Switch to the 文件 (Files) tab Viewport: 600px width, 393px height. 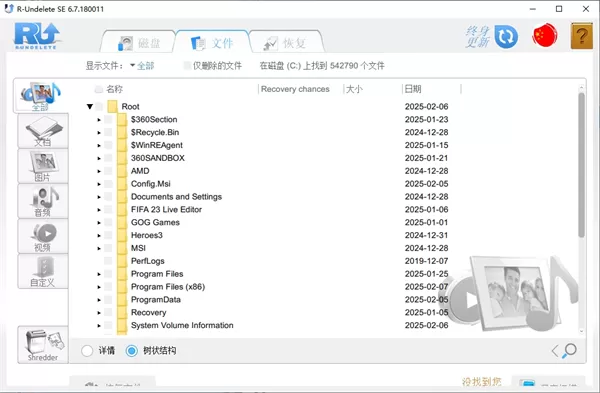point(212,42)
